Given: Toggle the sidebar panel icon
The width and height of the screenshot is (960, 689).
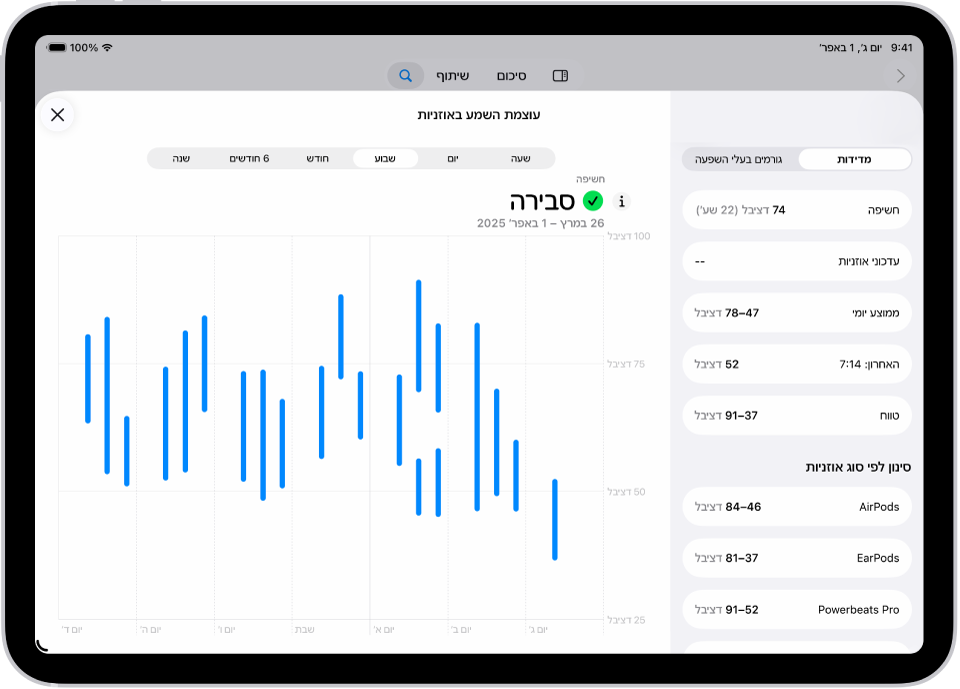Looking at the screenshot, I should coord(560,76).
